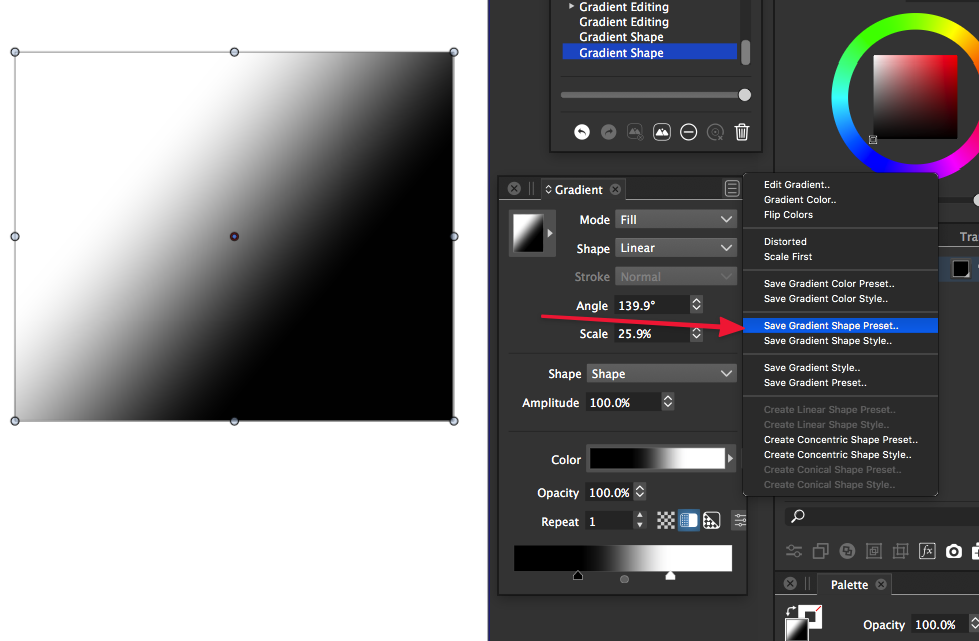Viewport: 979px width, 641px height.
Task: Click the white gradient color stop
Action: point(670,576)
